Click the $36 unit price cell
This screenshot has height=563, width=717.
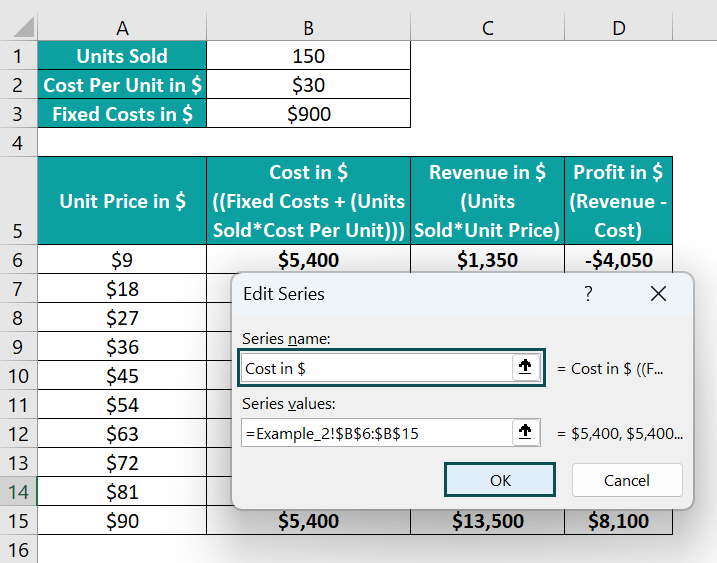(x=122, y=347)
